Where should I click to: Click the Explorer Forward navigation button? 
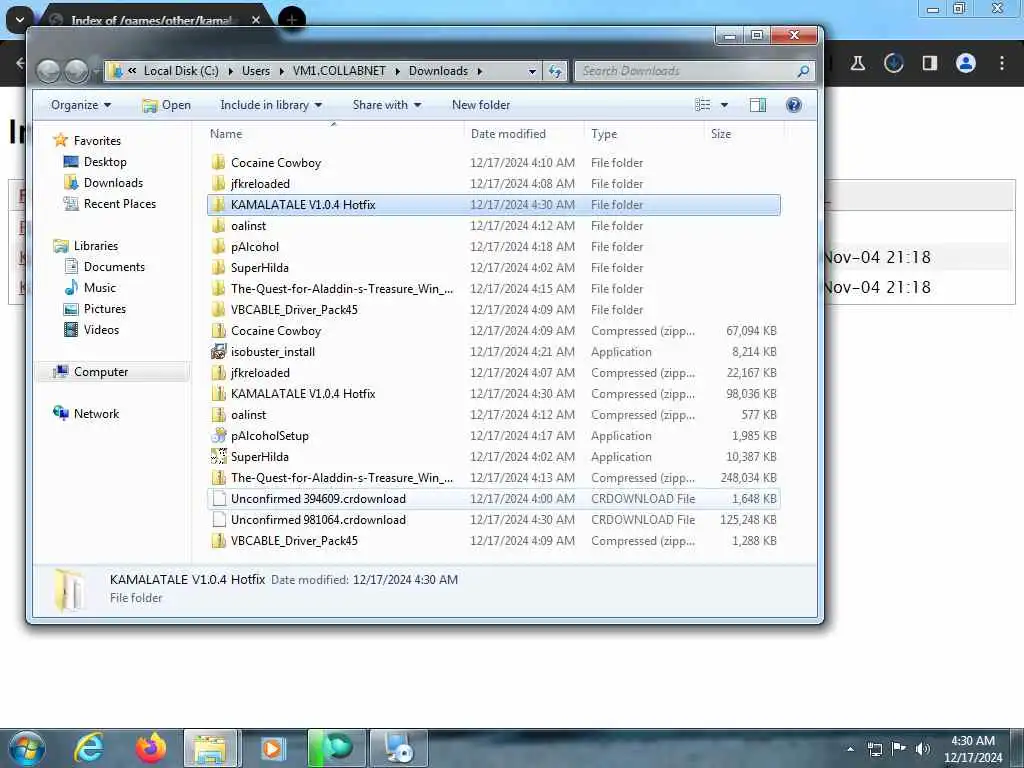(76, 71)
